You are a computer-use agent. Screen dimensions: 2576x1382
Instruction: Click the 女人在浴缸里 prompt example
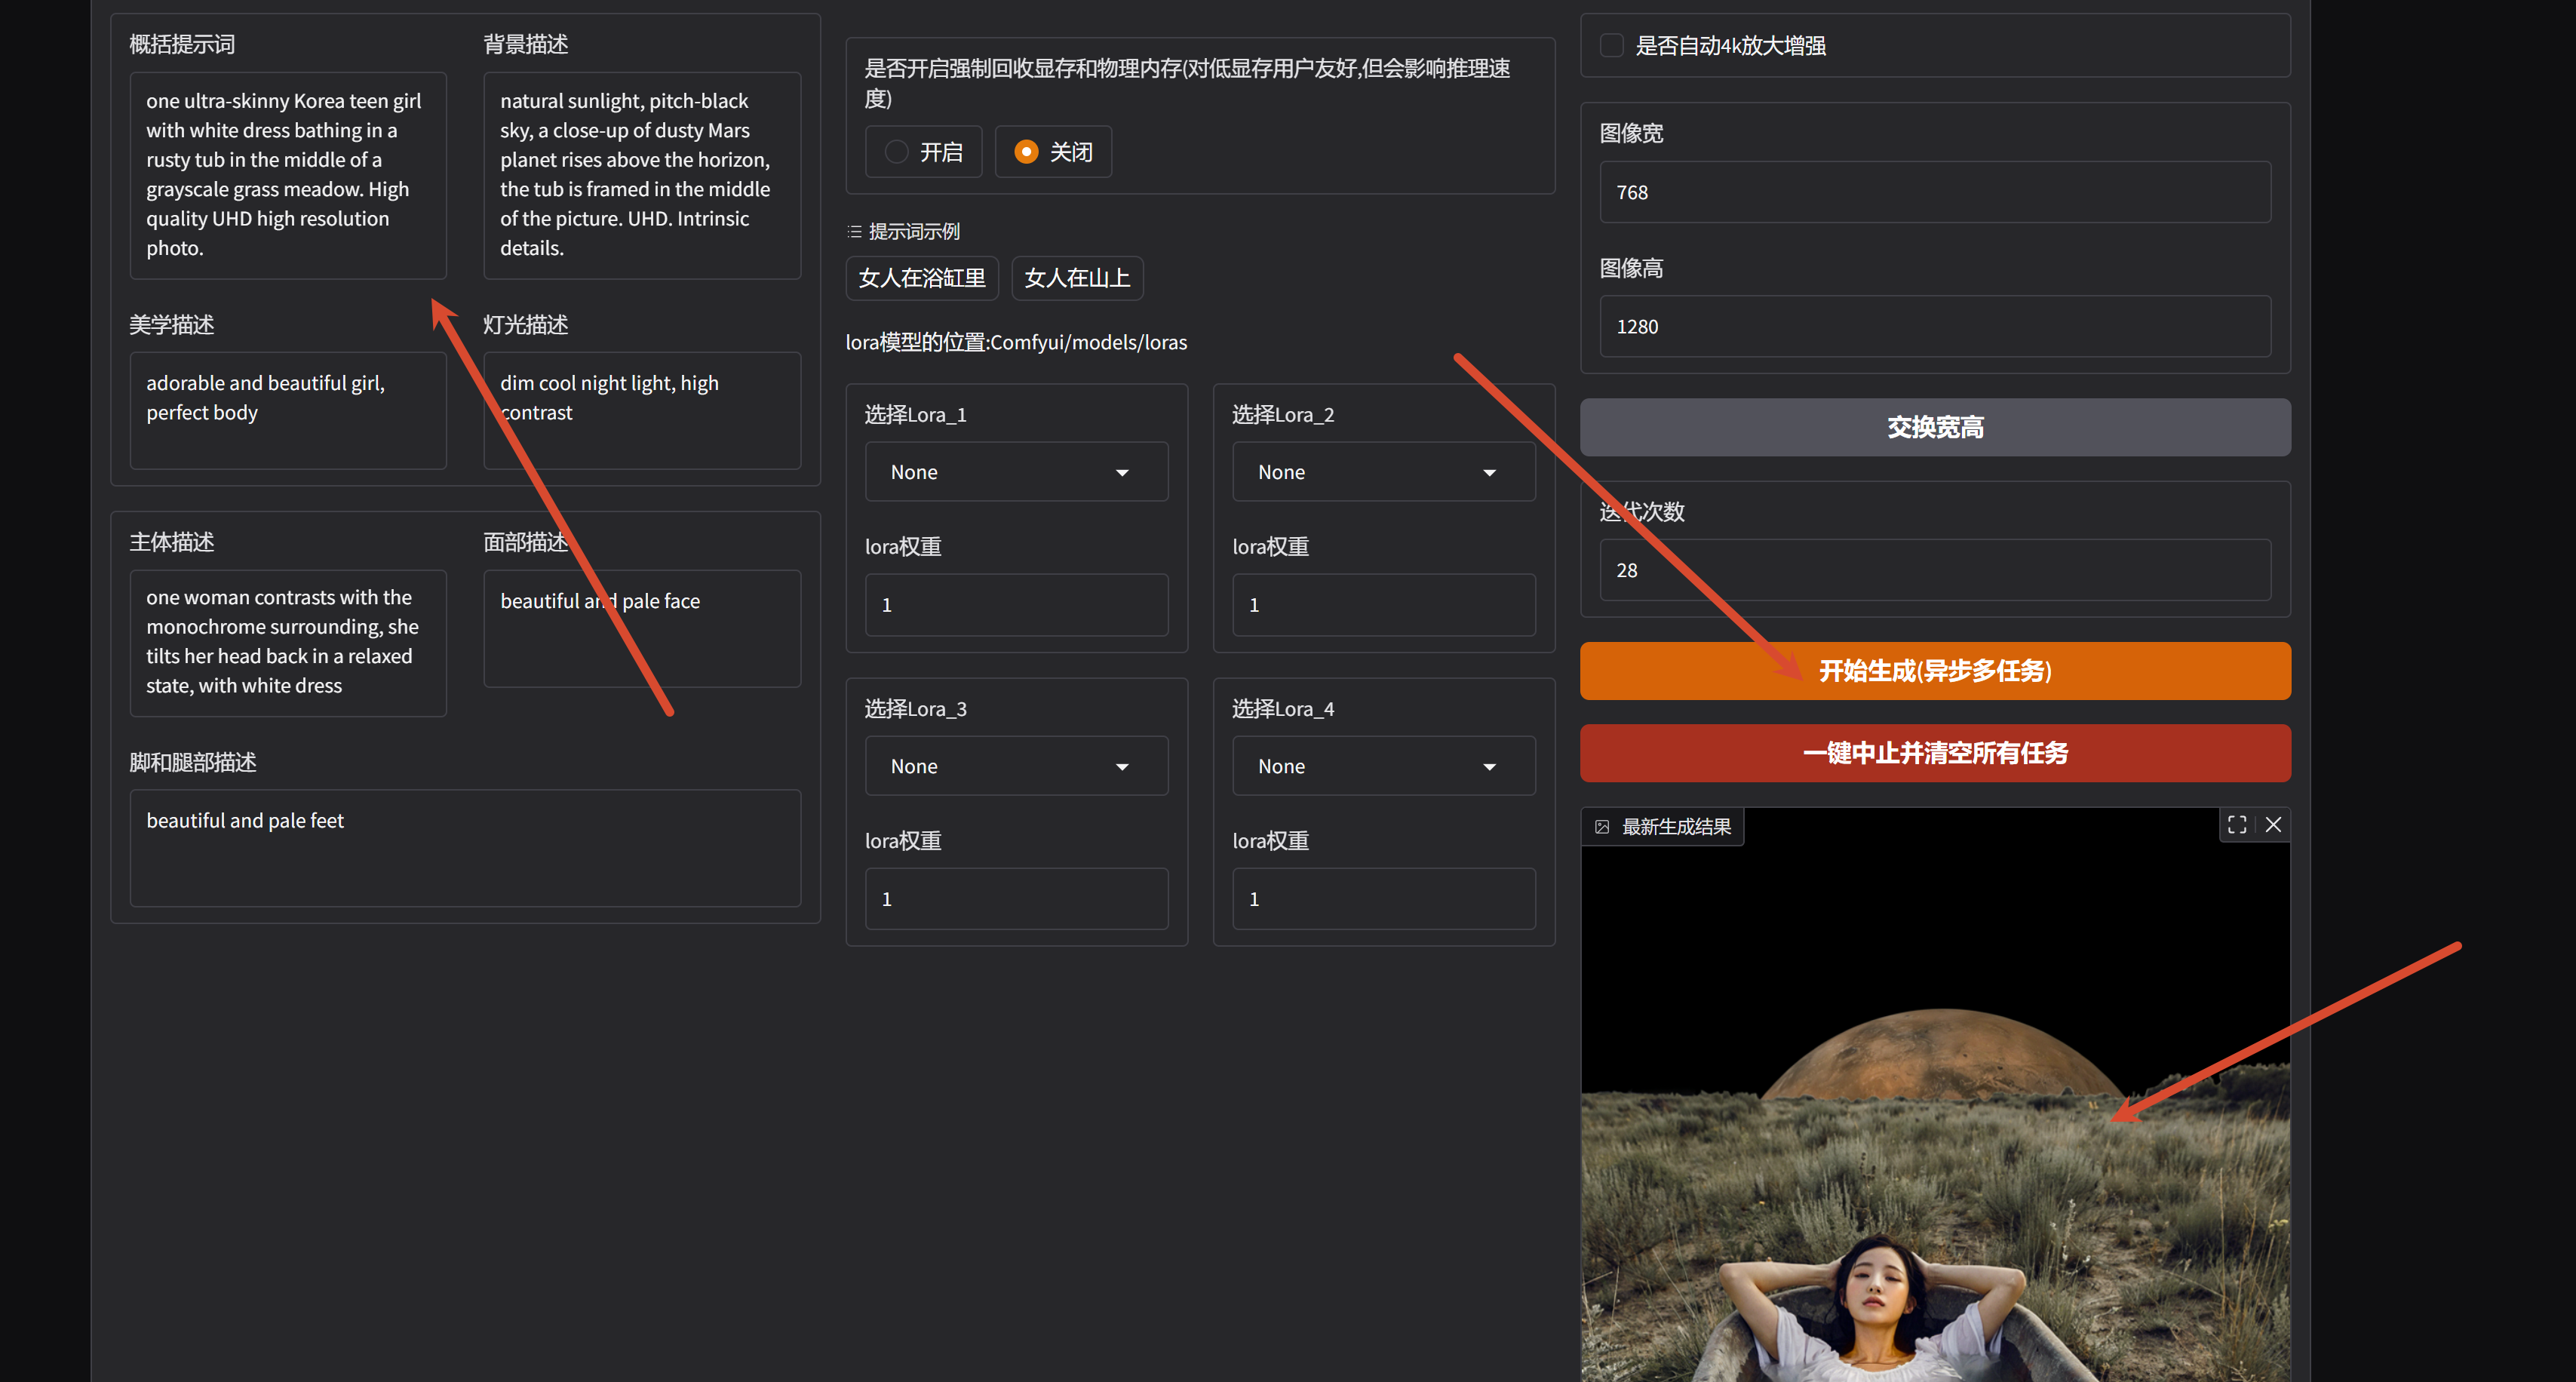922,278
